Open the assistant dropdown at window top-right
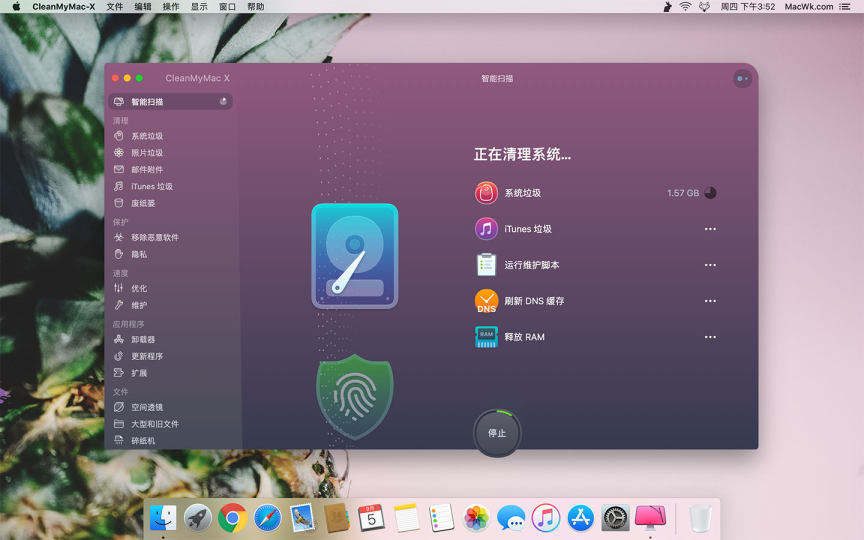This screenshot has width=864, height=540. 741,78
